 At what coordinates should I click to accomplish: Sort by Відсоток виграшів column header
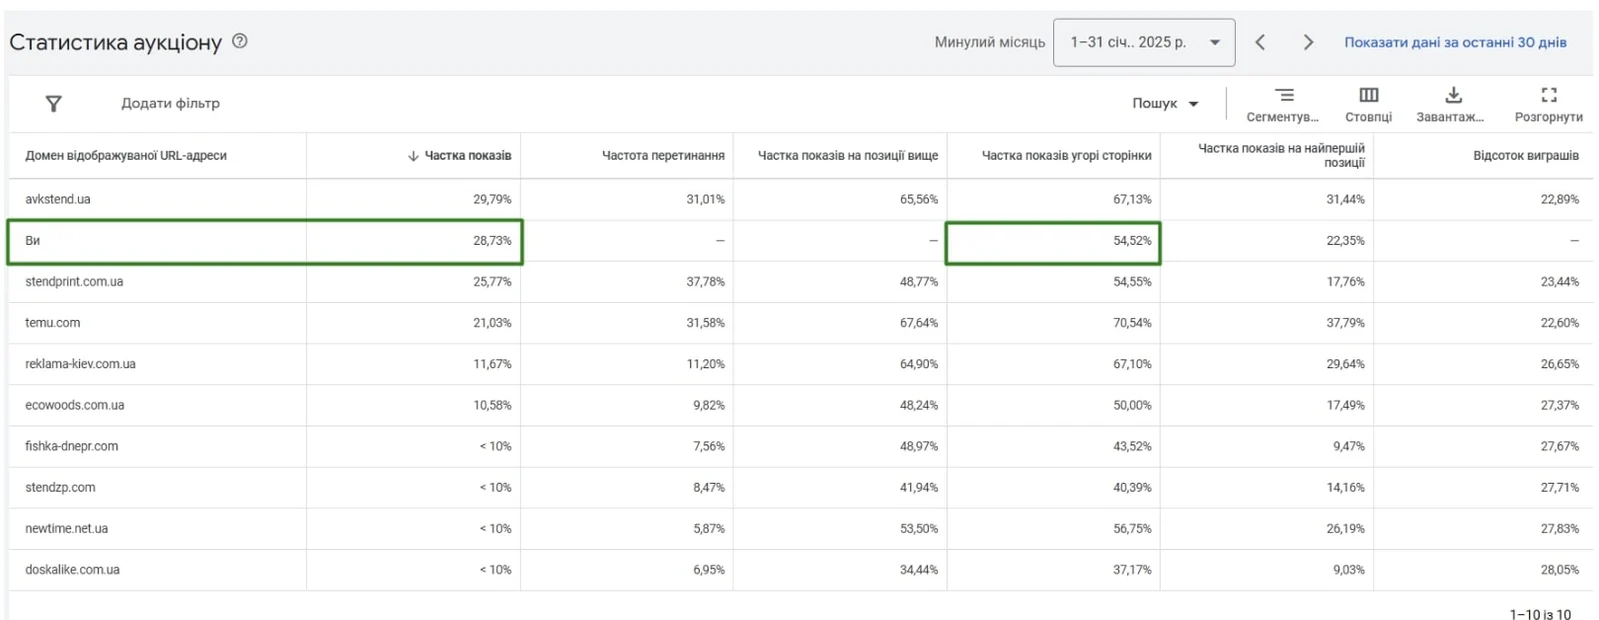[1526, 155]
